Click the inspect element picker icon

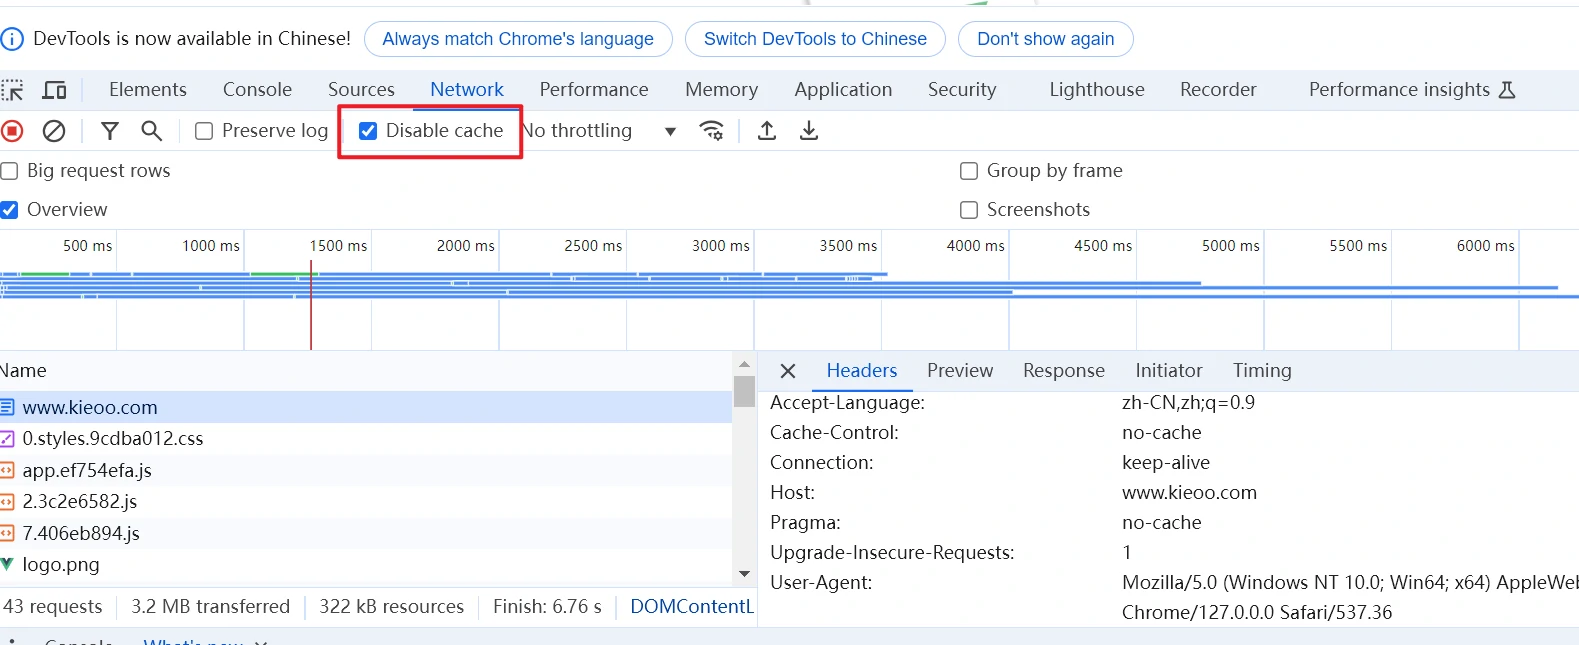[12, 90]
